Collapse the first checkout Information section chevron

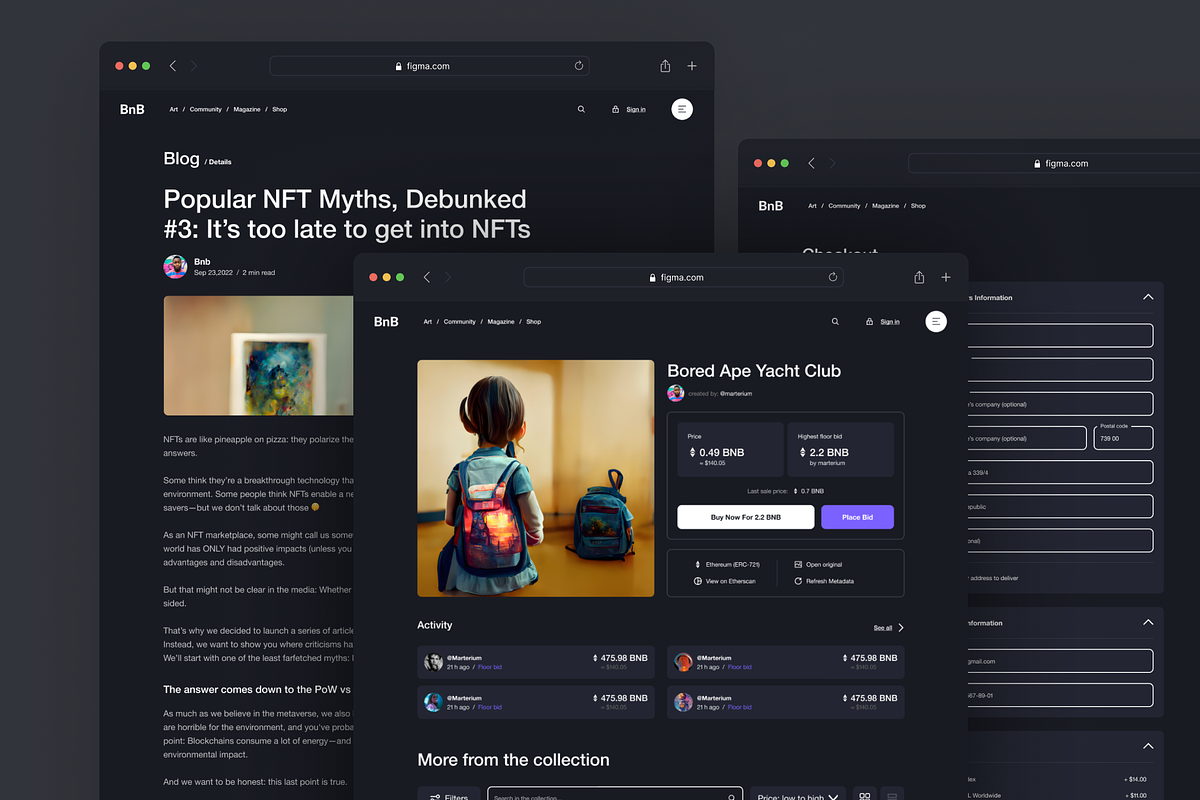pyautogui.click(x=1148, y=297)
